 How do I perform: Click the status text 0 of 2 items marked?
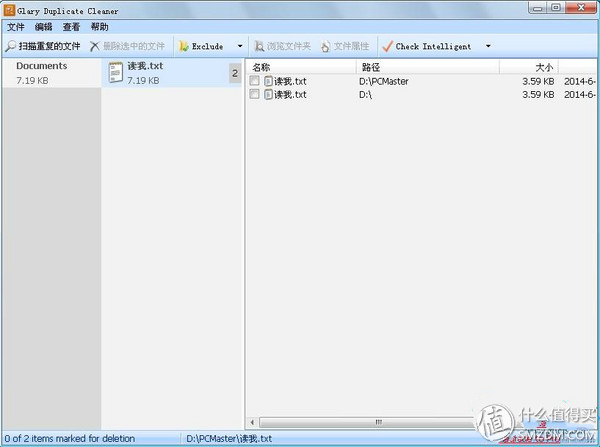coord(70,439)
